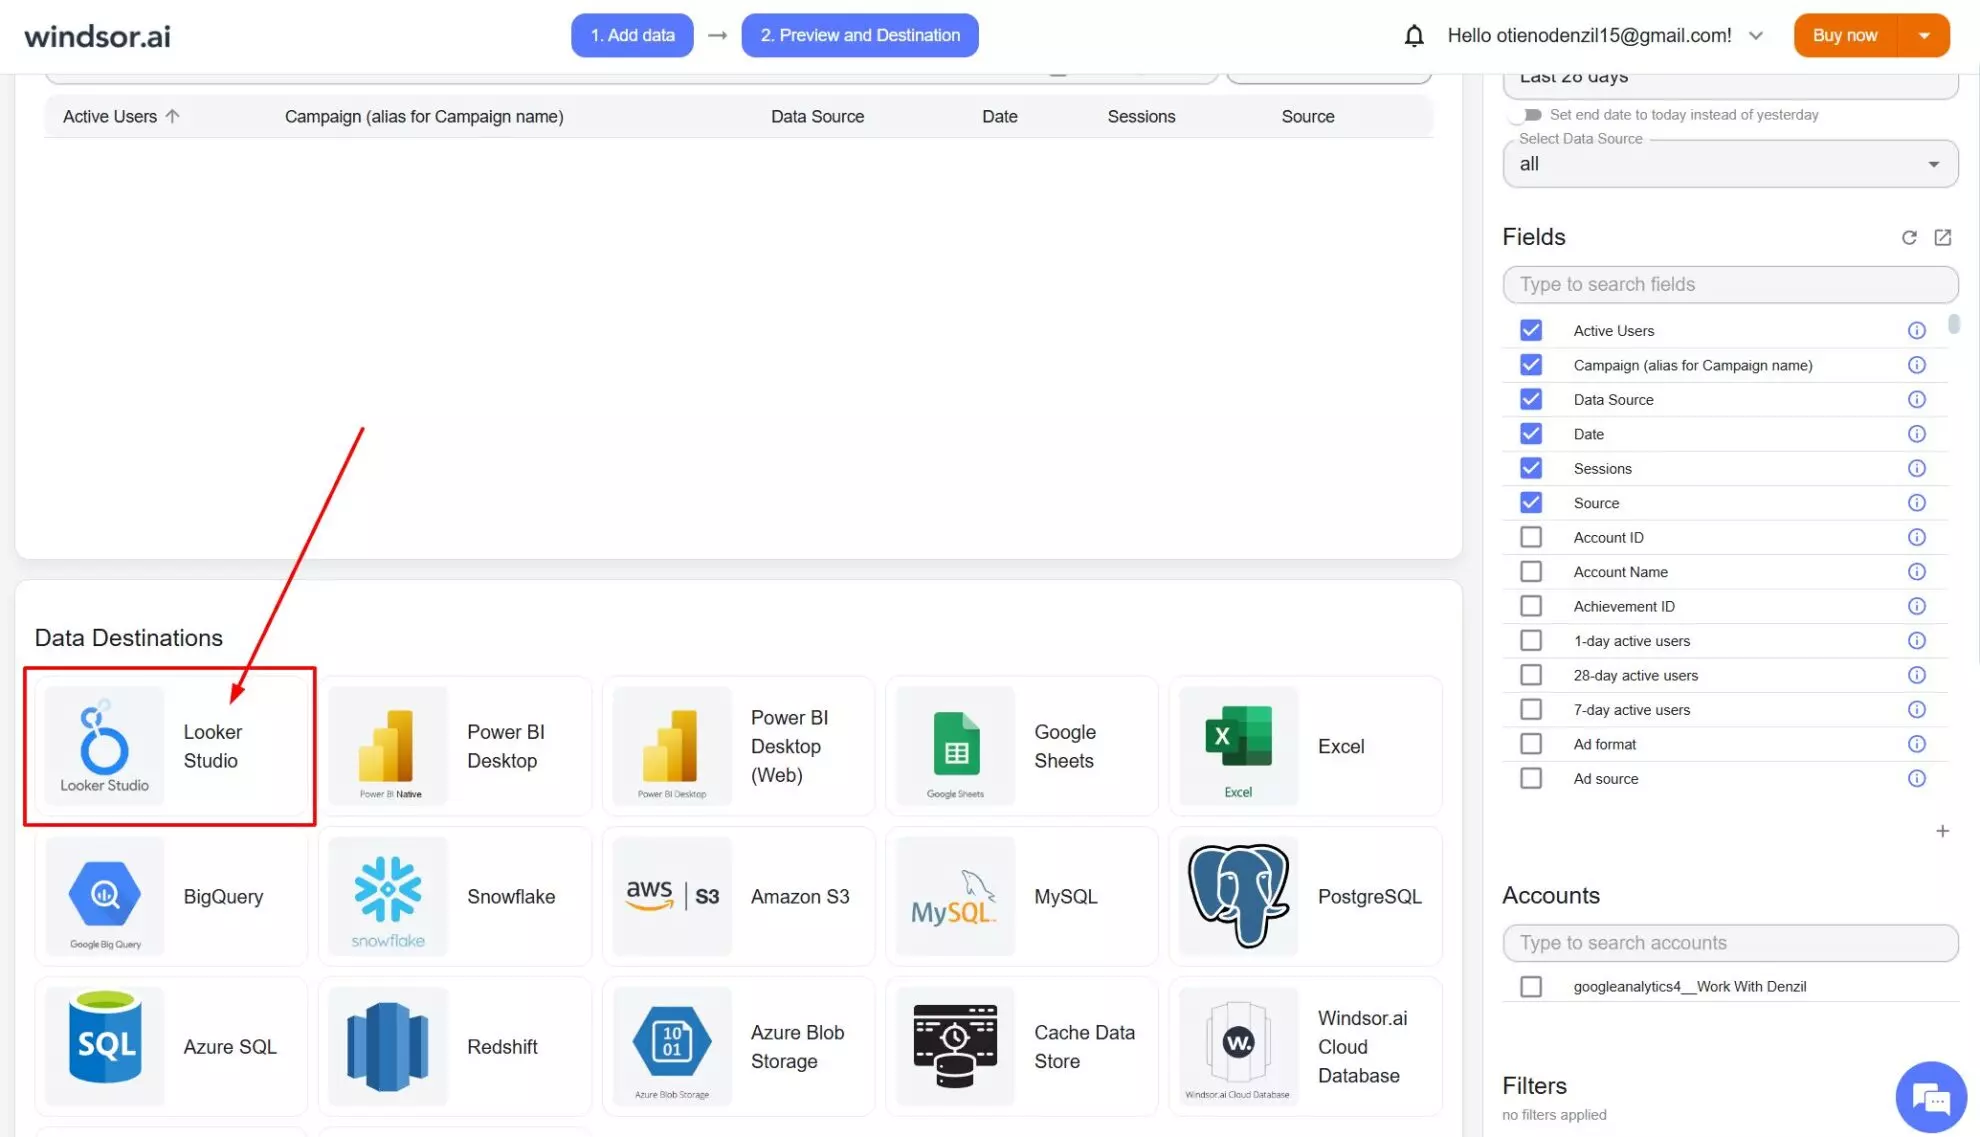Select the Azure SQL destination icon
1980x1137 pixels.
[104, 1046]
